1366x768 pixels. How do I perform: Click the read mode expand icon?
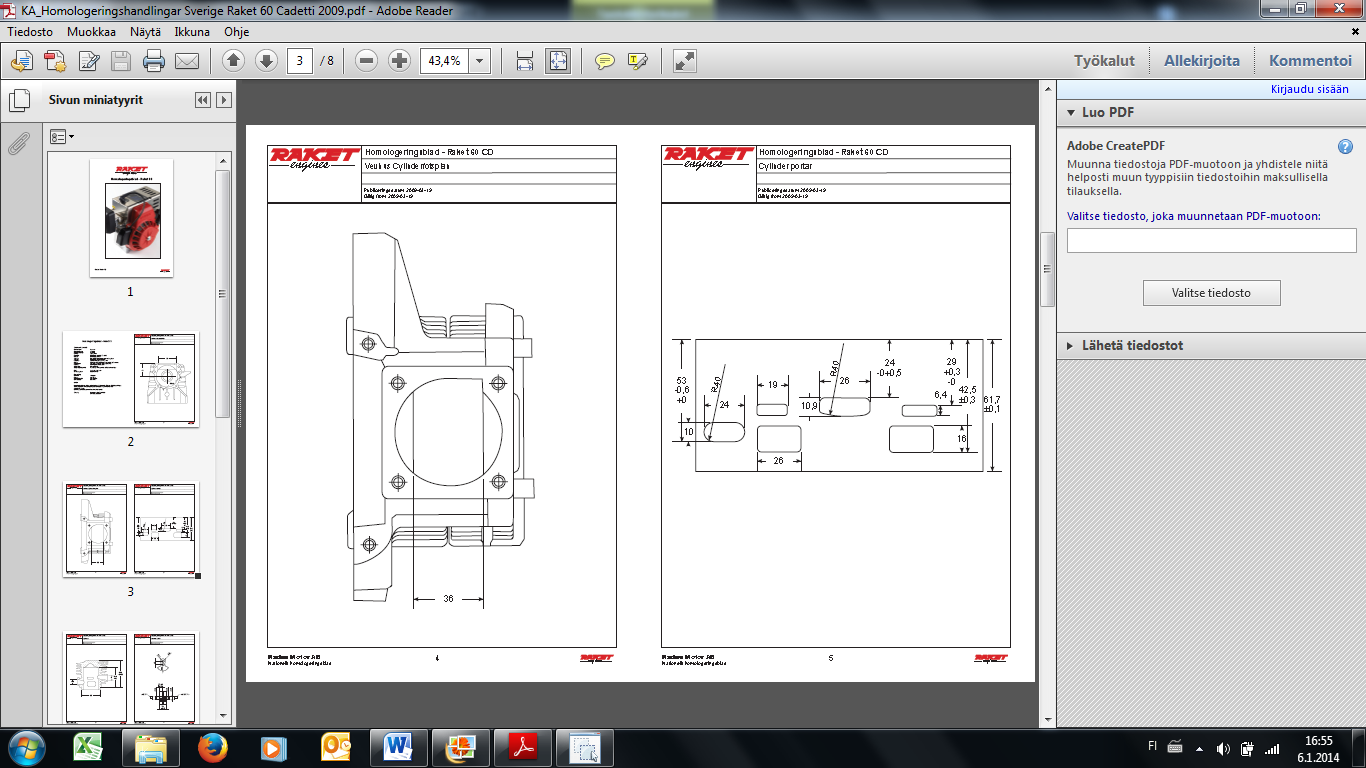coord(685,61)
